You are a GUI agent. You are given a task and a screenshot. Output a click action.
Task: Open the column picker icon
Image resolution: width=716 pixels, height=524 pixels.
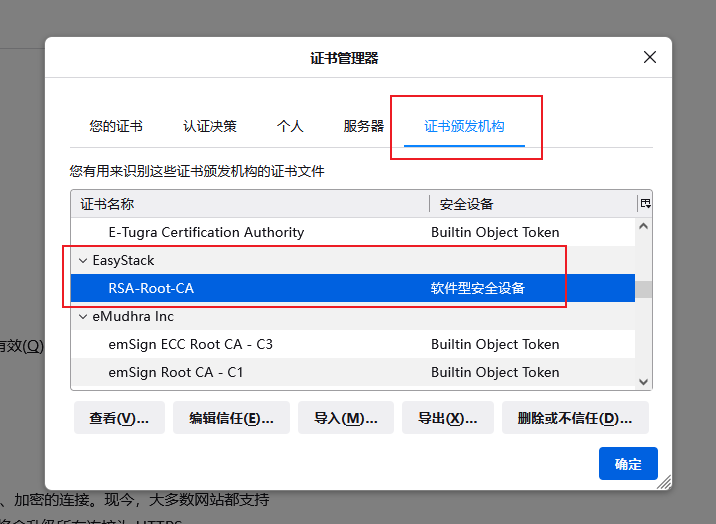645,204
